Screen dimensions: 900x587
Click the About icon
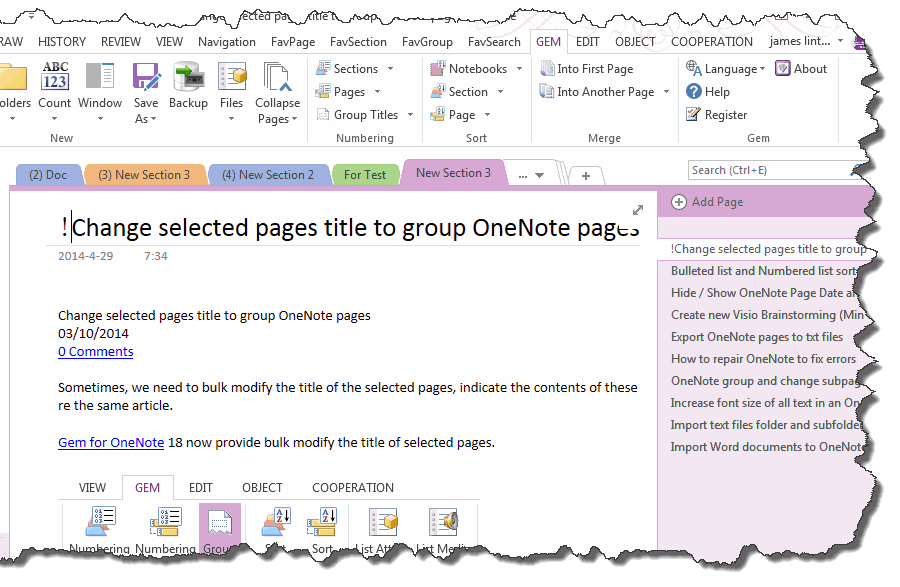802,68
